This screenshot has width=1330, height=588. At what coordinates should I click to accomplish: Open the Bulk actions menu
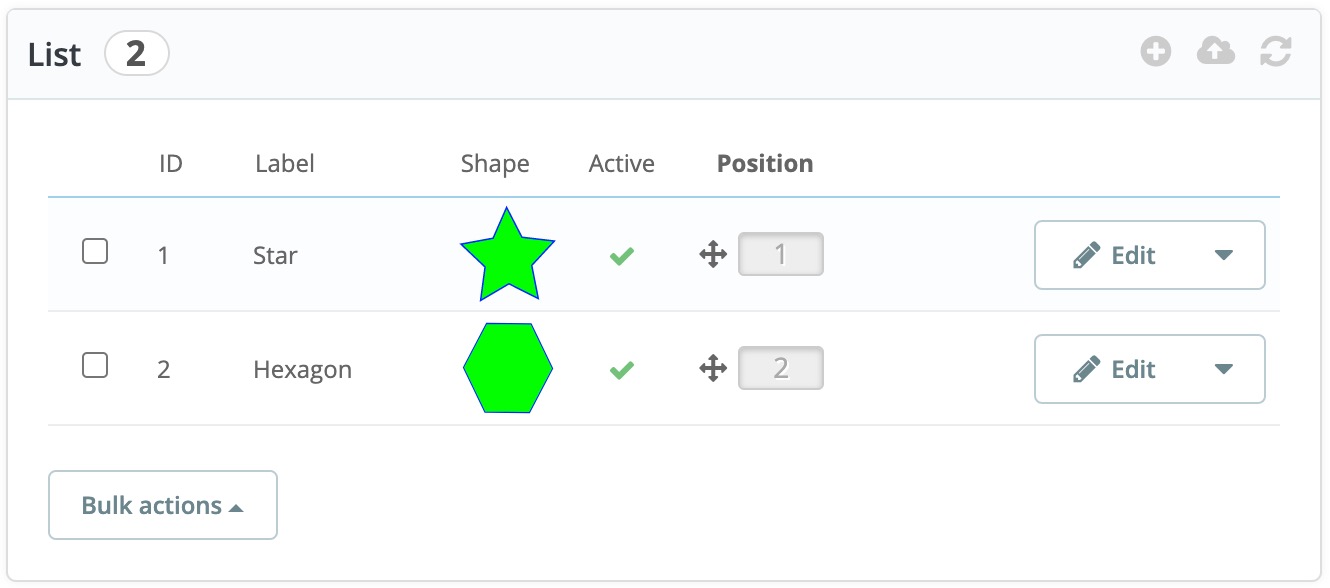point(163,505)
